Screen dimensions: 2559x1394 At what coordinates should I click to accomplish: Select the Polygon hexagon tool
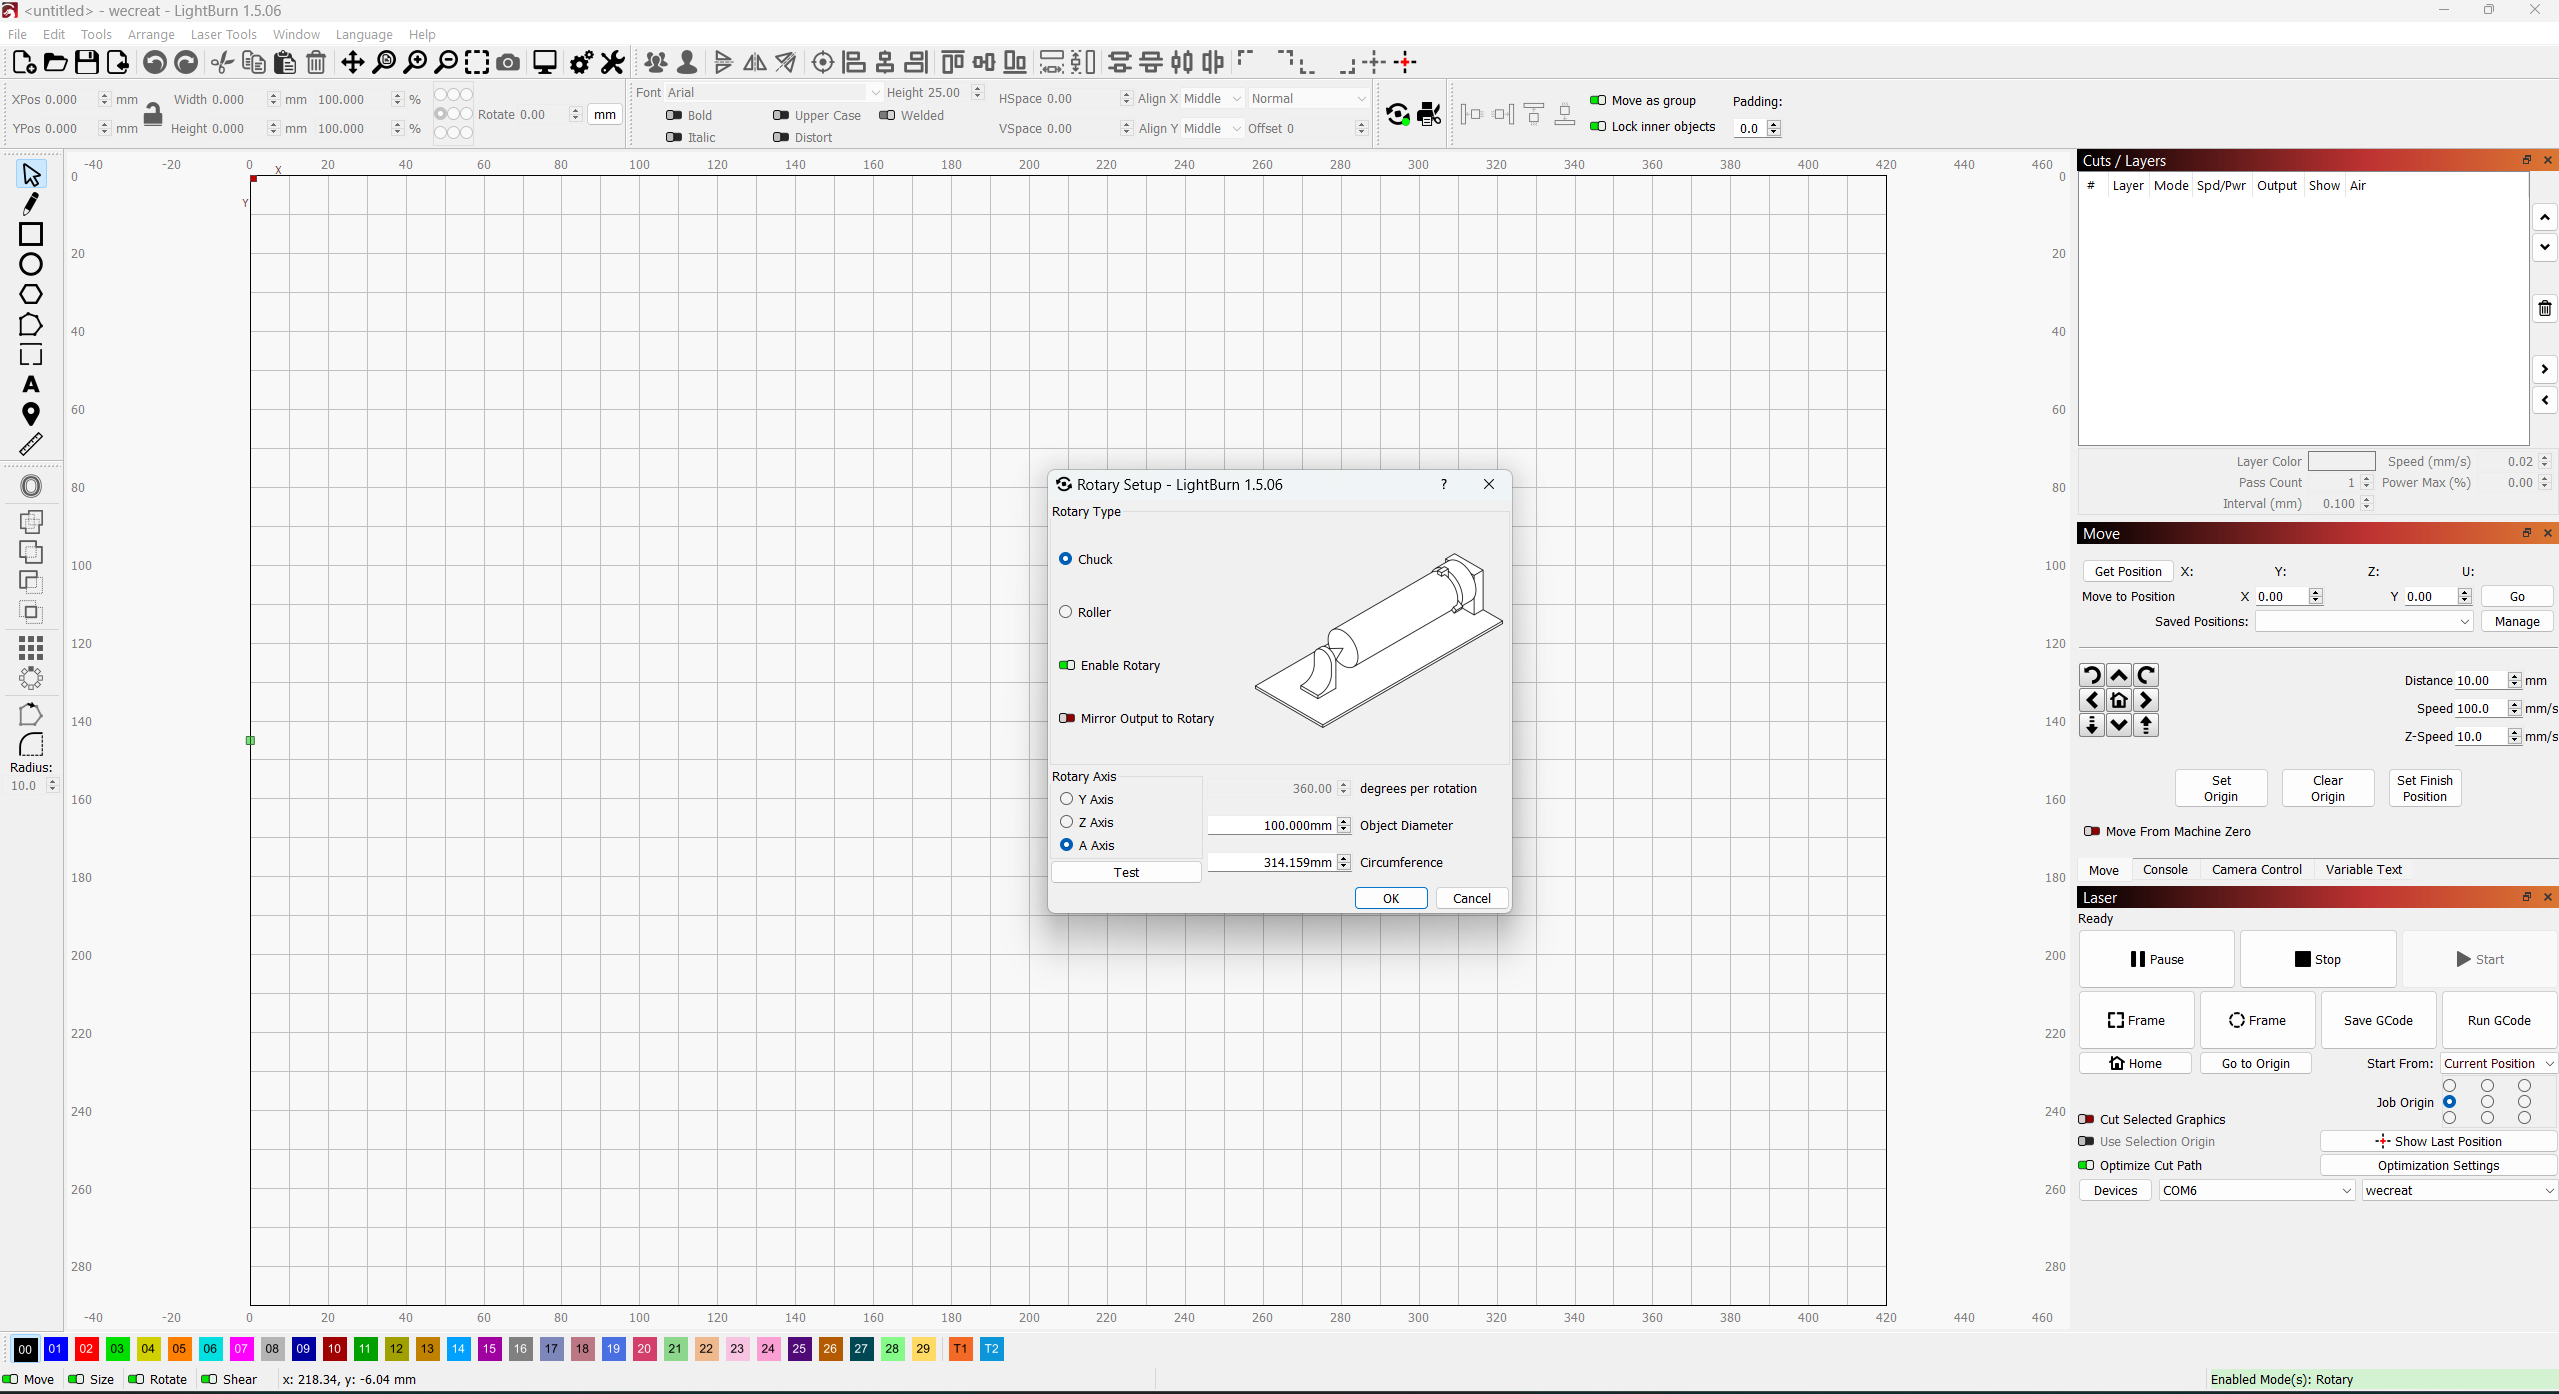pos(31,294)
